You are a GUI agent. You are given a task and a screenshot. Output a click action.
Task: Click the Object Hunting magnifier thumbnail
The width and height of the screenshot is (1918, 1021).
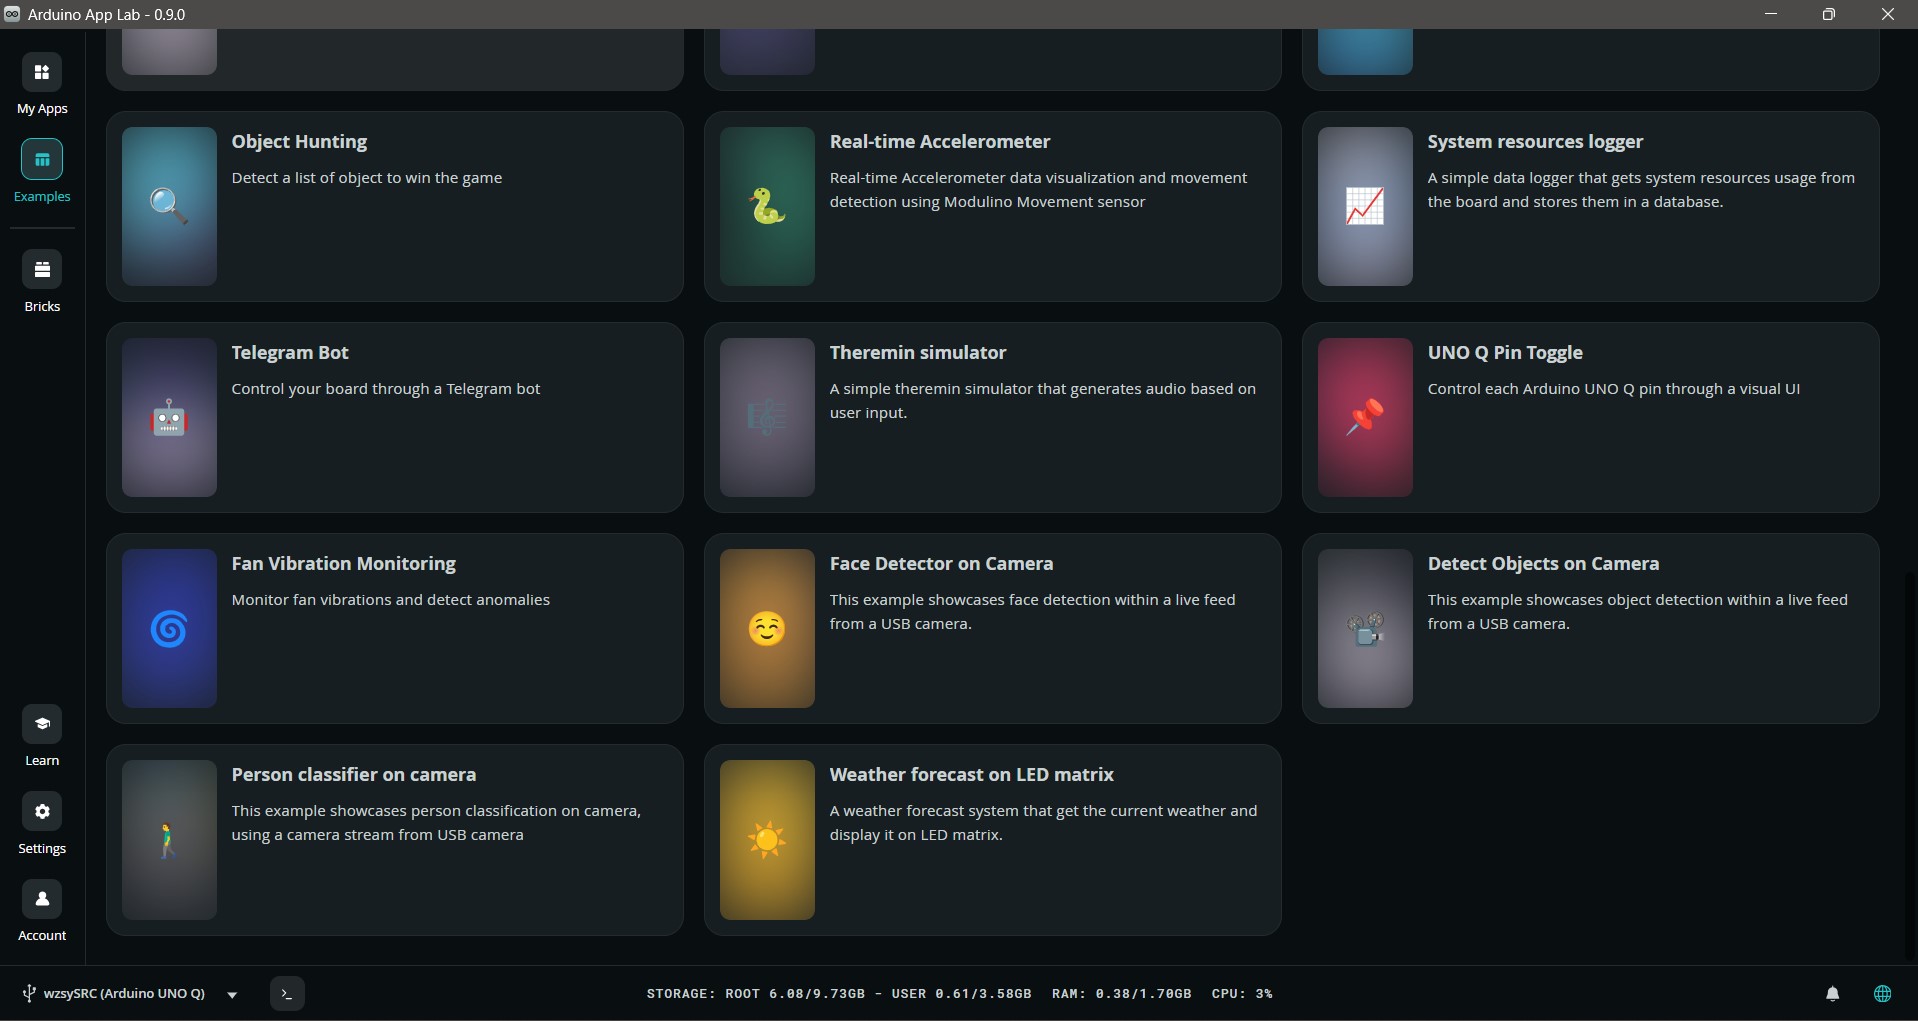pyautogui.click(x=169, y=206)
